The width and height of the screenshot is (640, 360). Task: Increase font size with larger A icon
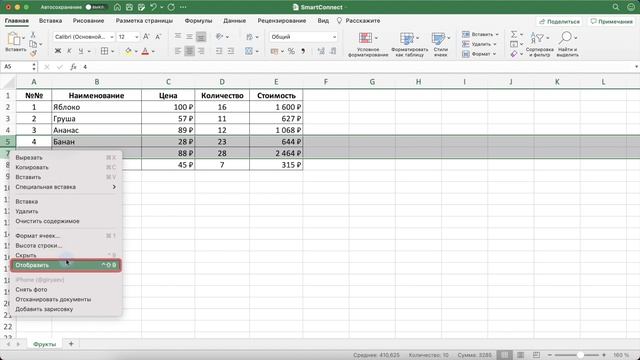coord(146,37)
